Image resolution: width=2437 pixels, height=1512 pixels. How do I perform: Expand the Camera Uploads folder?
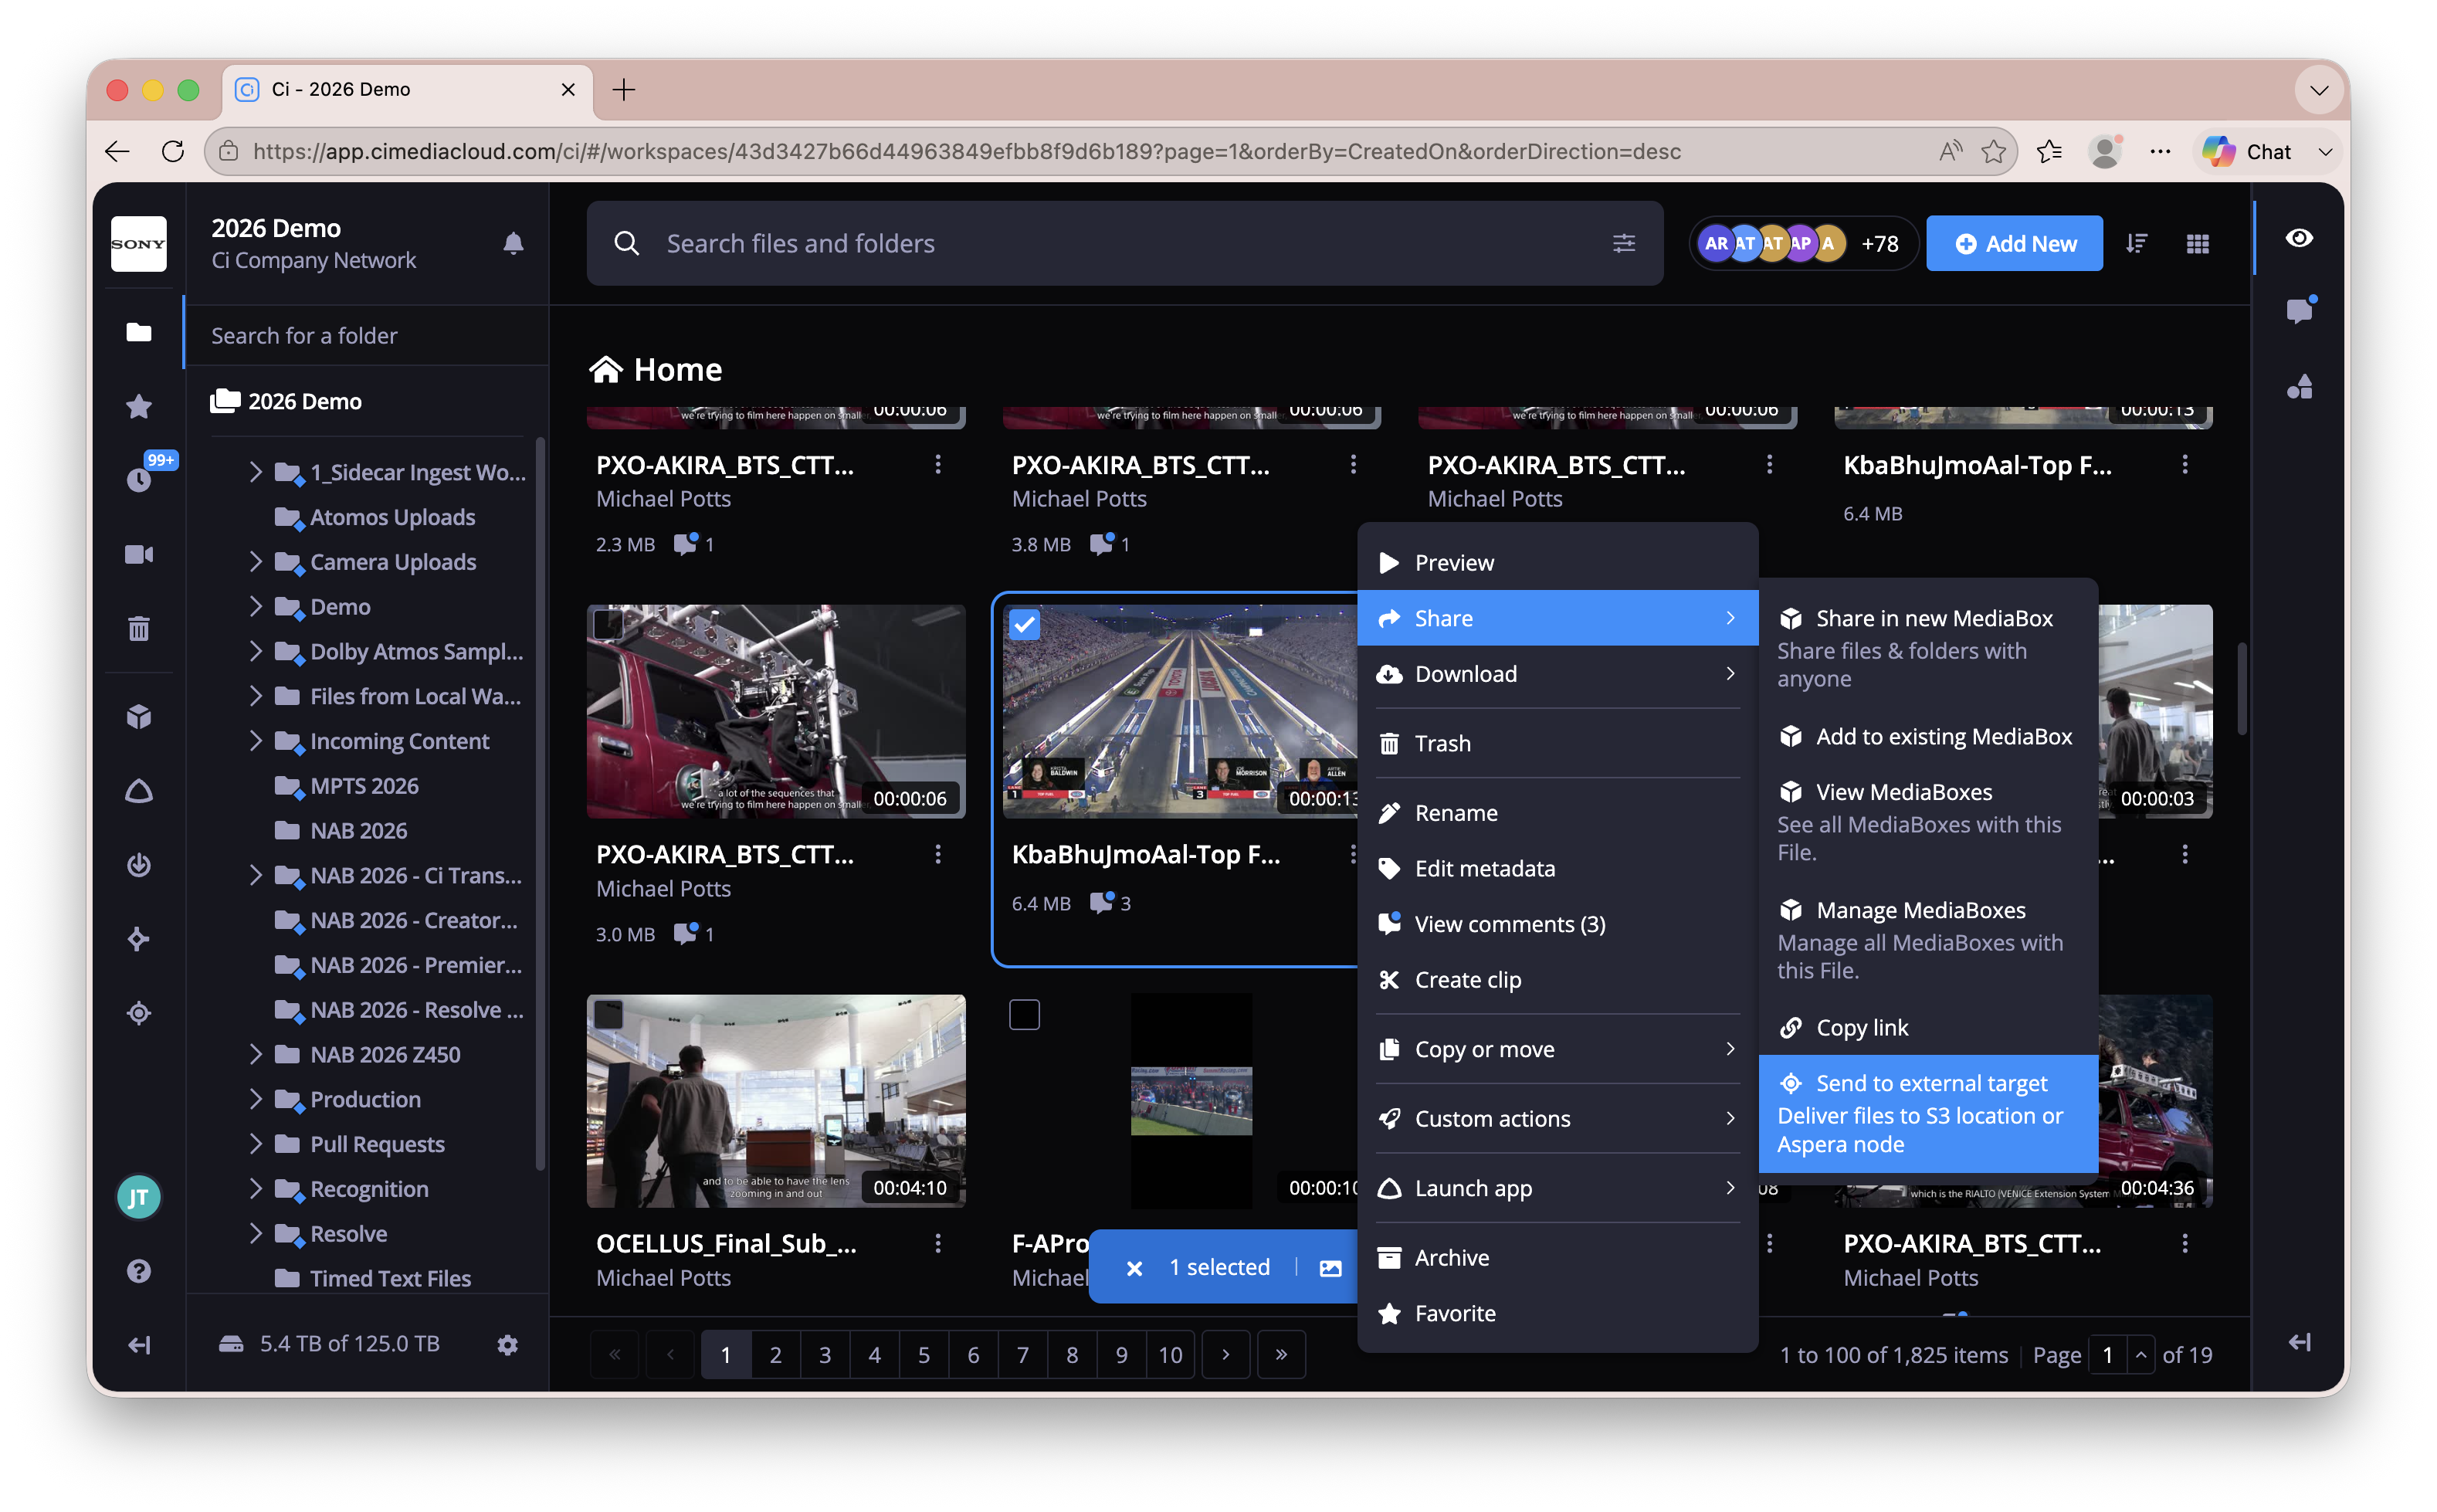pyautogui.click(x=255, y=561)
